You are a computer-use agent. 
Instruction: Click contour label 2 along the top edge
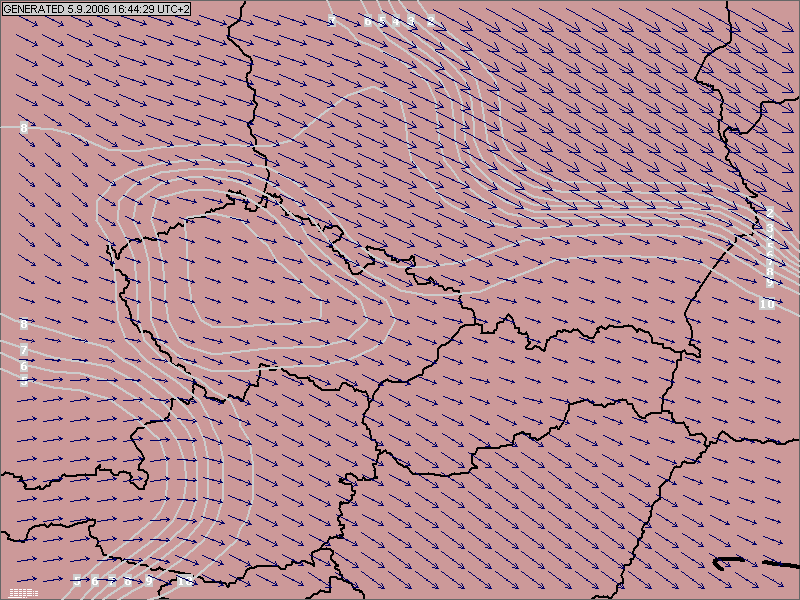pos(431,20)
